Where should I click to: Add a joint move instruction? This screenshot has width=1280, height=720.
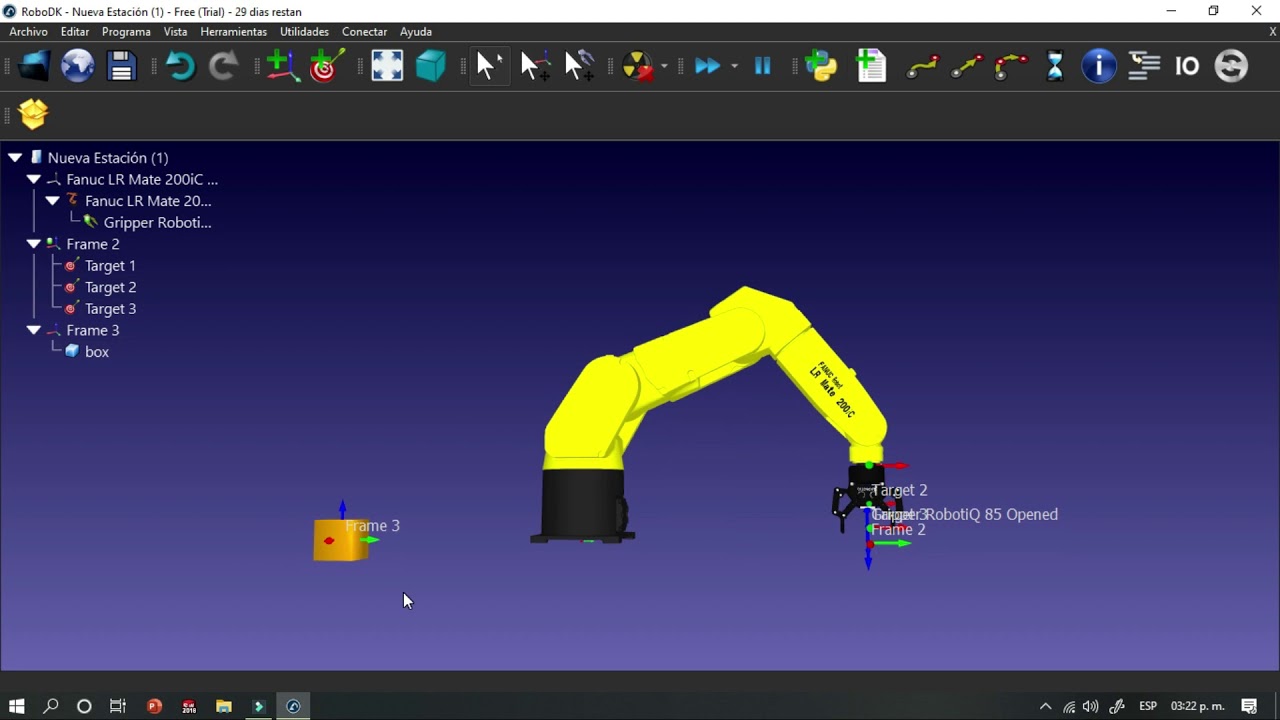pyautogui.click(x=922, y=67)
